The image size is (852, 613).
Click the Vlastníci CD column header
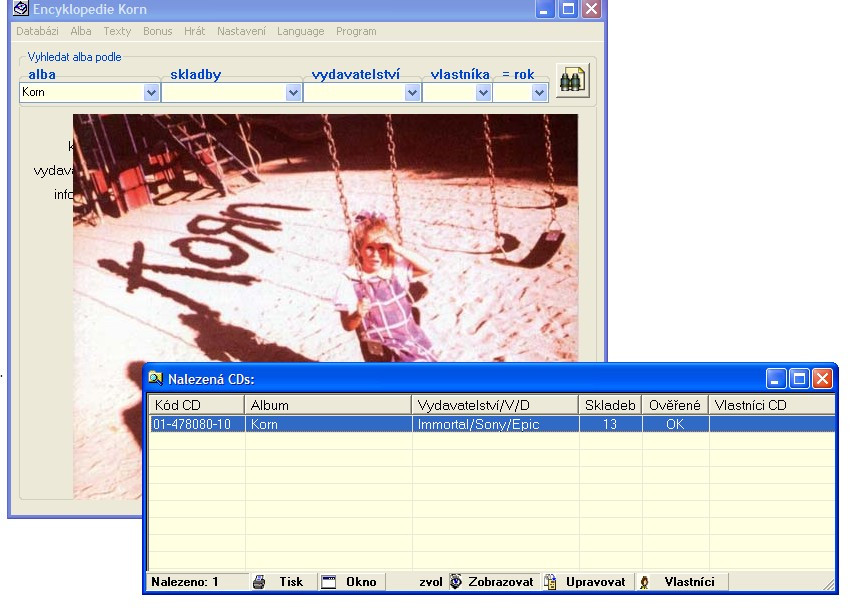[772, 405]
